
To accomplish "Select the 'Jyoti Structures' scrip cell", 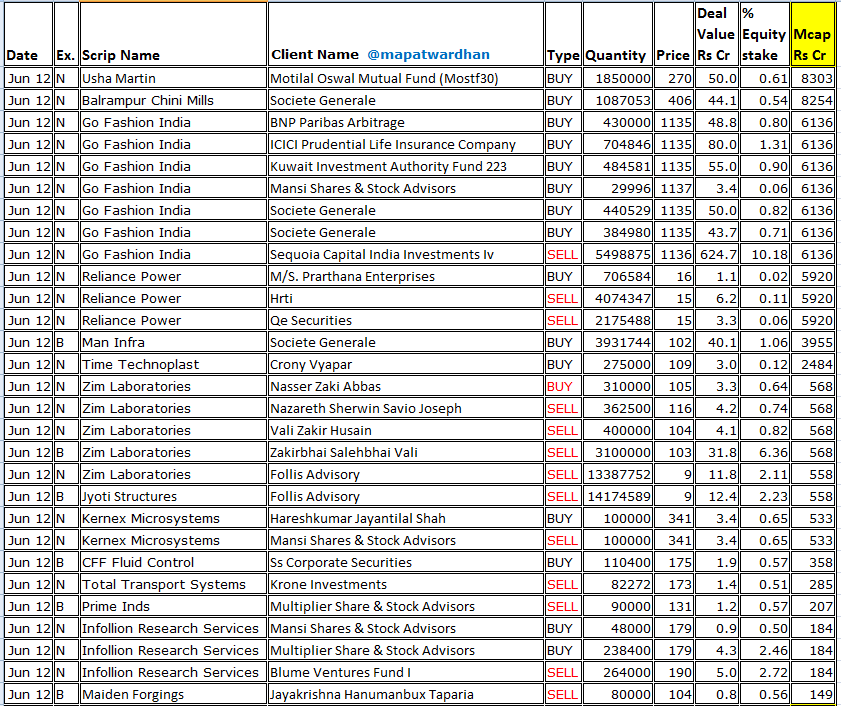I will 173,496.
